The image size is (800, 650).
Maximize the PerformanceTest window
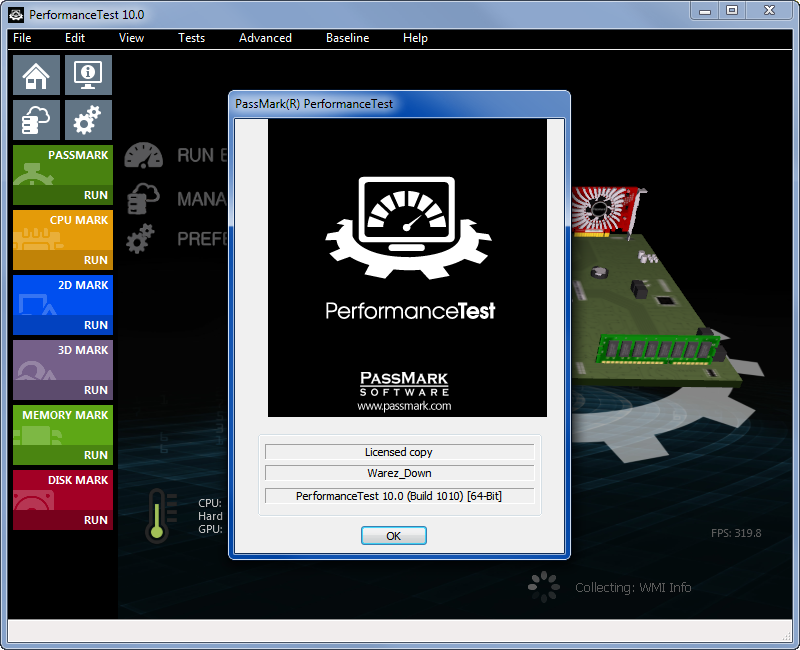pyautogui.click(x=732, y=11)
